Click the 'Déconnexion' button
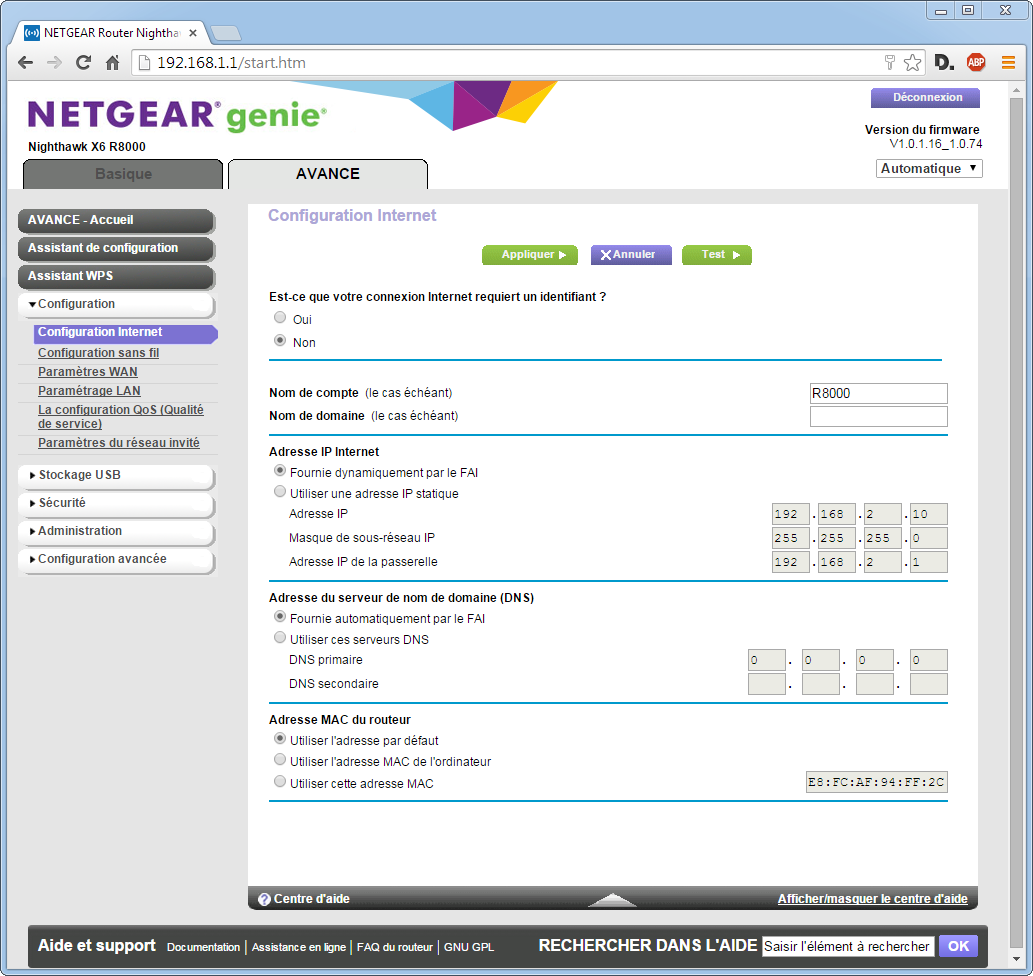The width and height of the screenshot is (1033, 976). [x=926, y=98]
